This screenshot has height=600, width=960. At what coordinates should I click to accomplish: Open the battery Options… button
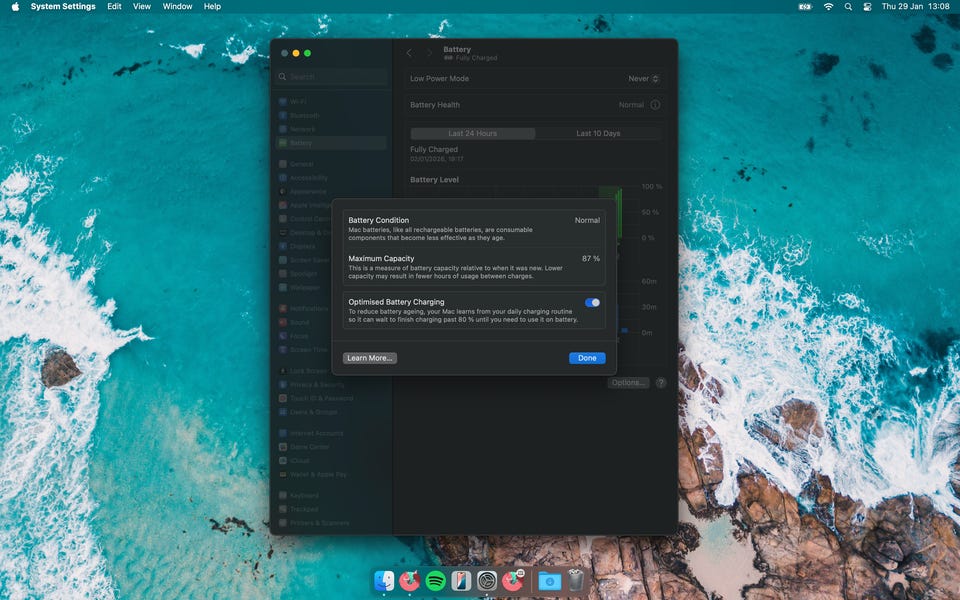click(x=628, y=383)
